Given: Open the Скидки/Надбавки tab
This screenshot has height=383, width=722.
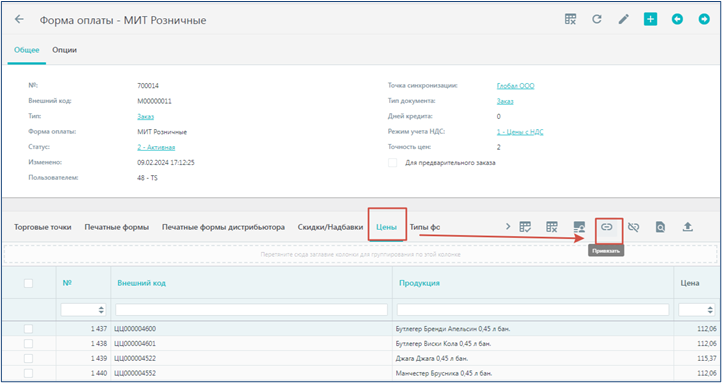Looking at the screenshot, I should tap(330, 227).
